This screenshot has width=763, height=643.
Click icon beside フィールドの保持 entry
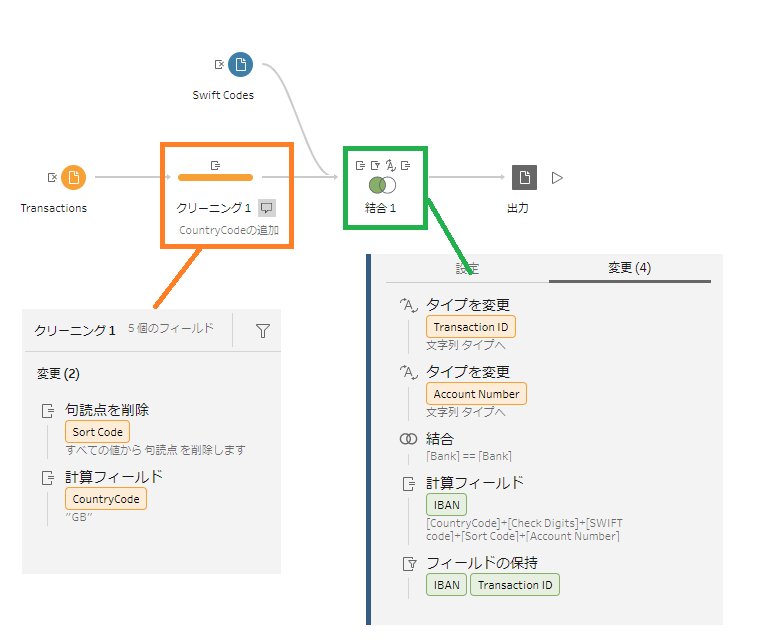(x=409, y=564)
